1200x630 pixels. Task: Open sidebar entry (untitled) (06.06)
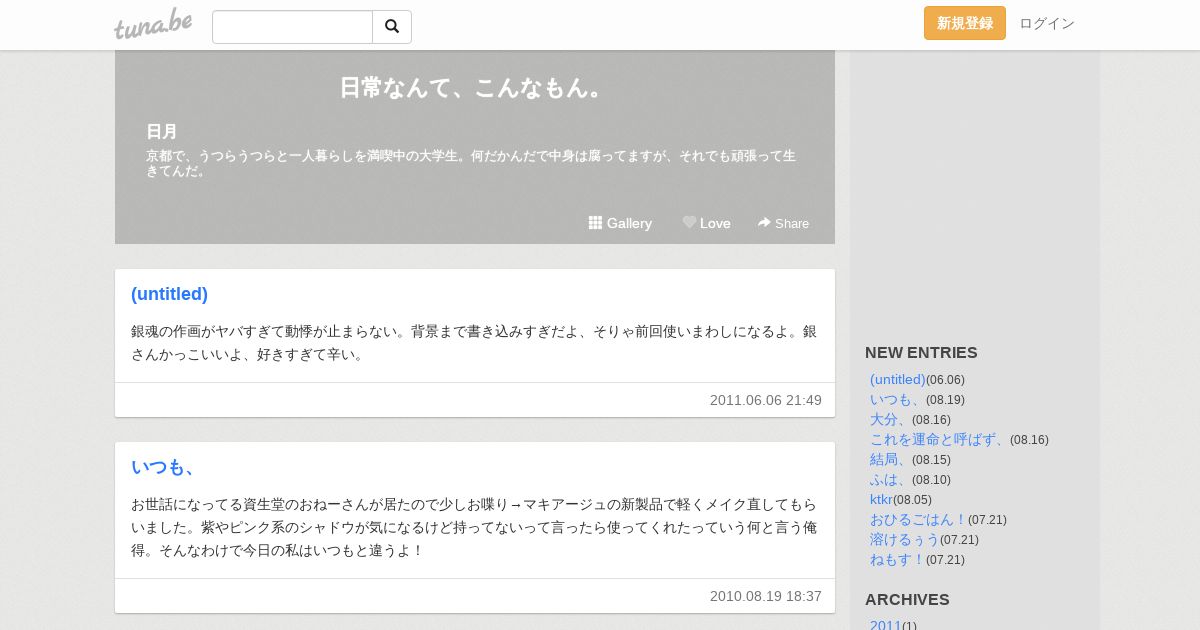pyautogui.click(x=898, y=380)
